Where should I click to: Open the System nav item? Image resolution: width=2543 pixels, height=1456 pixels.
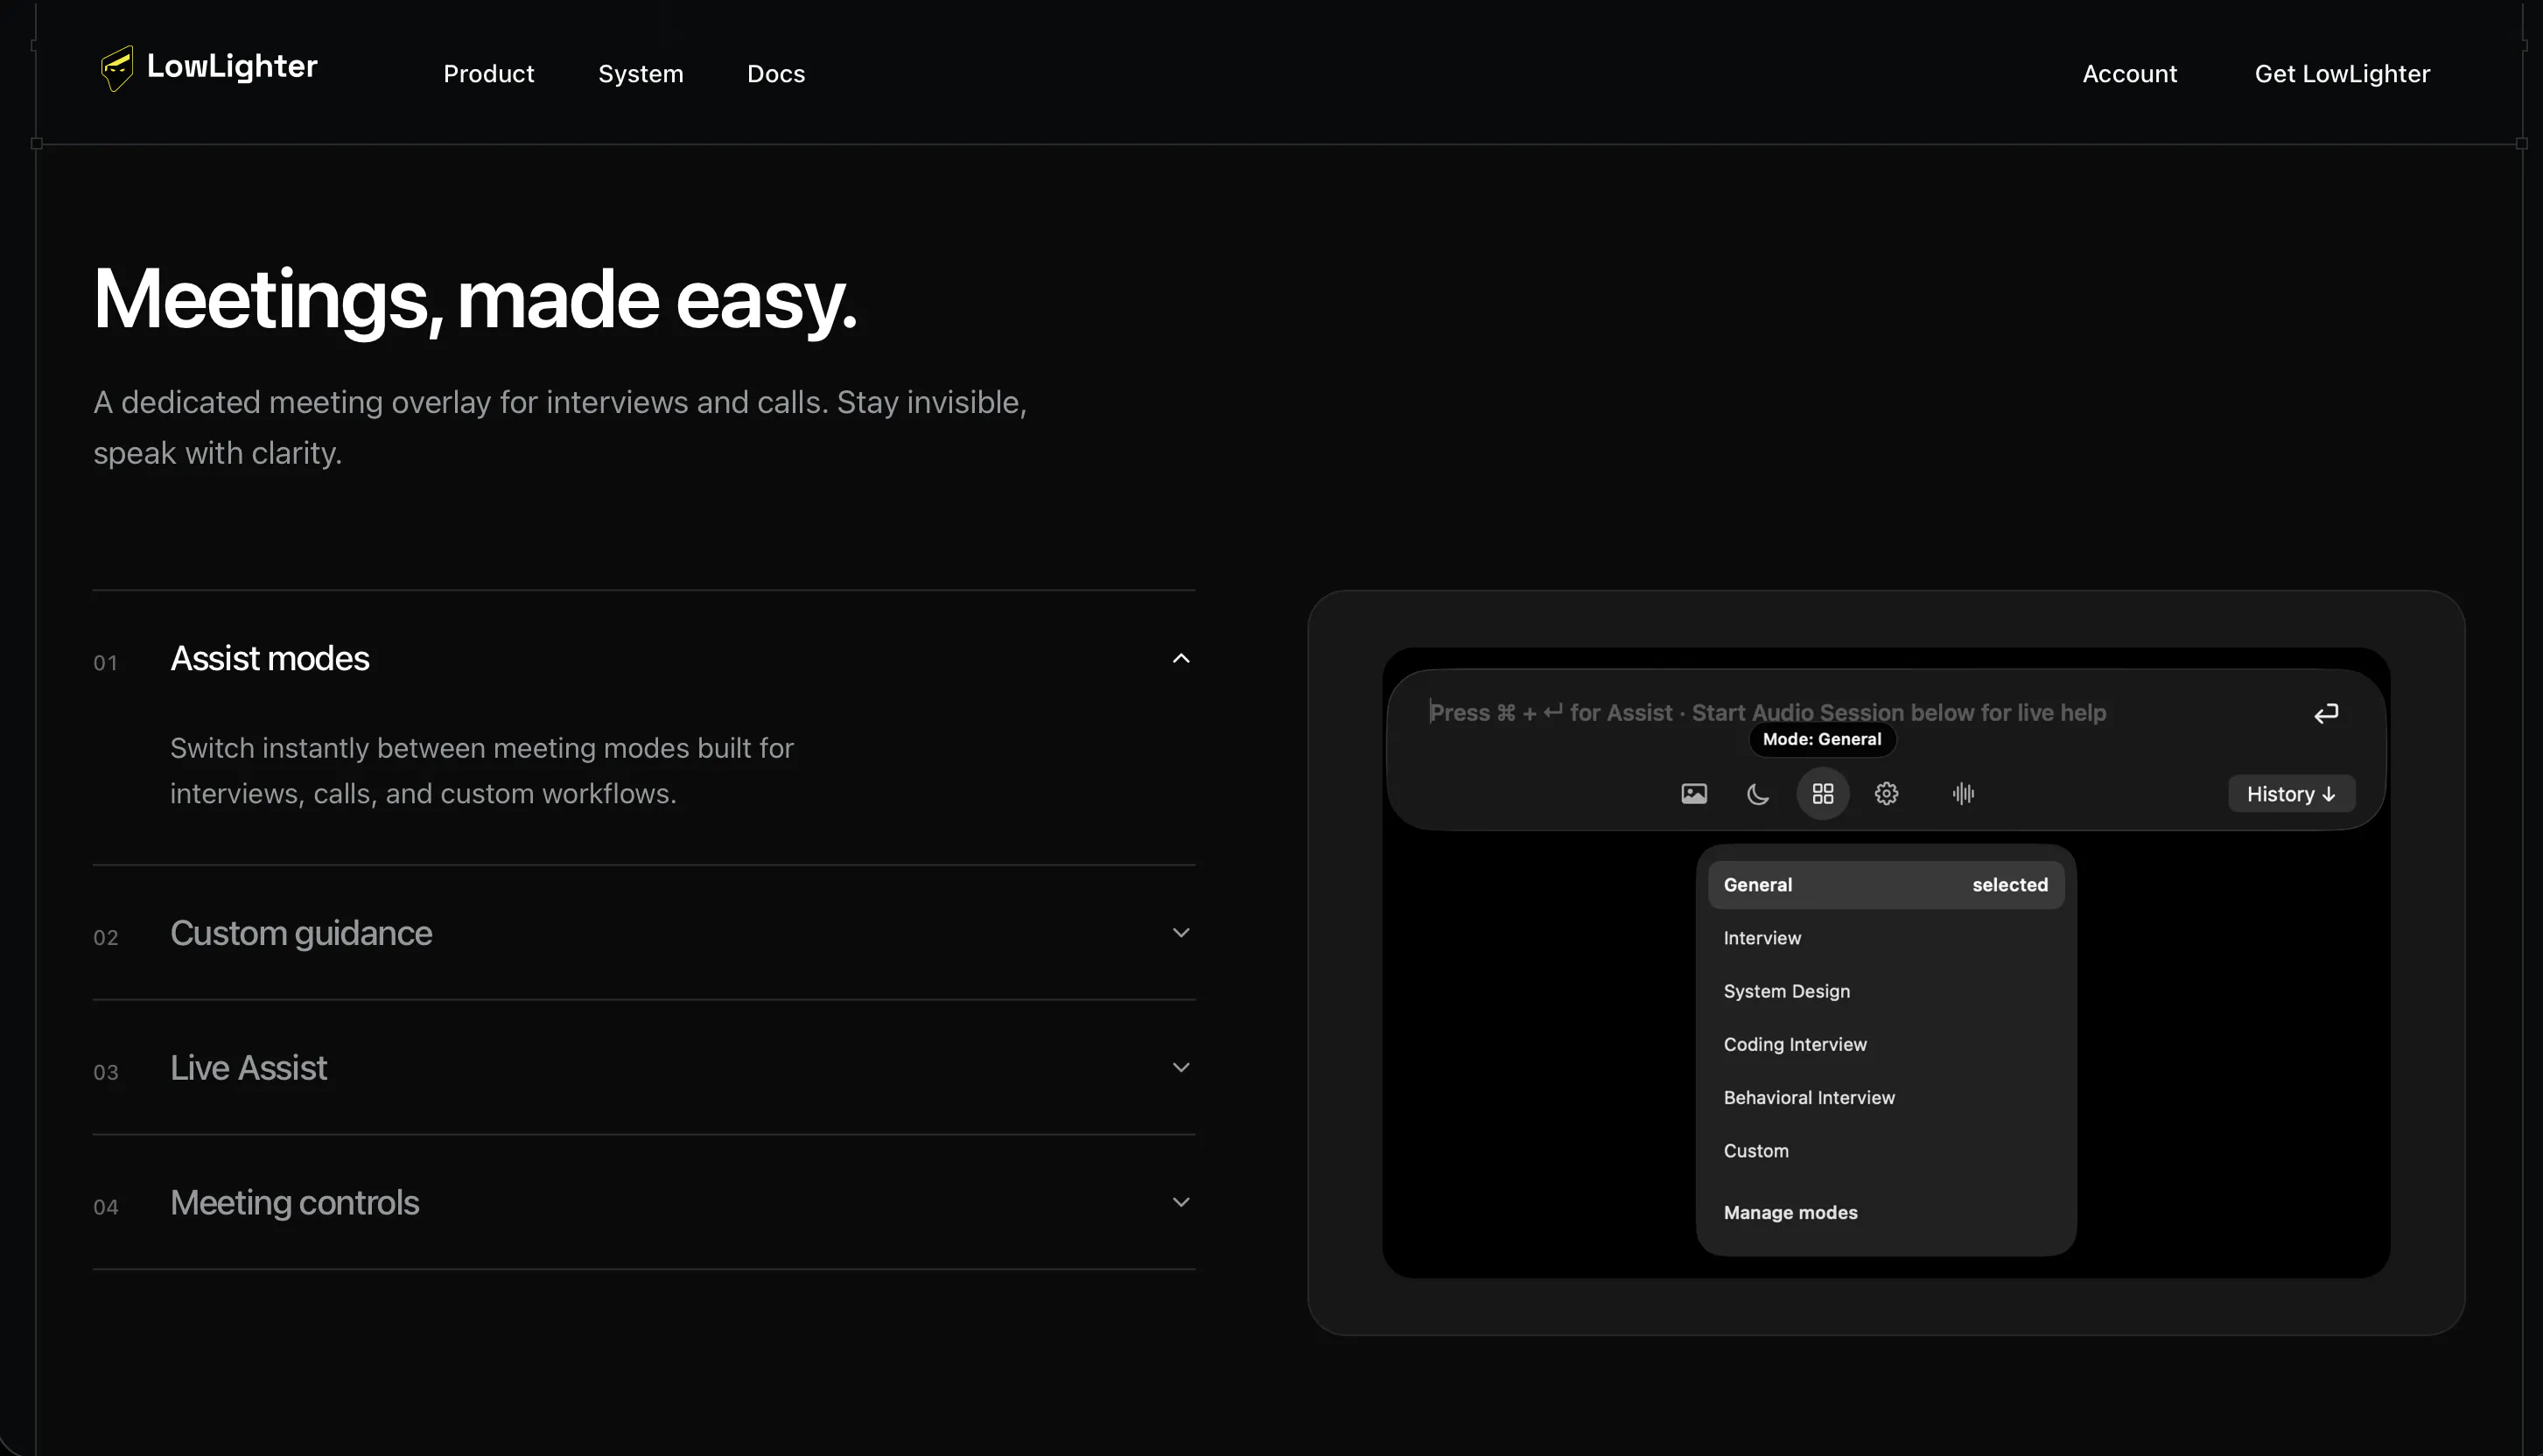641,74
